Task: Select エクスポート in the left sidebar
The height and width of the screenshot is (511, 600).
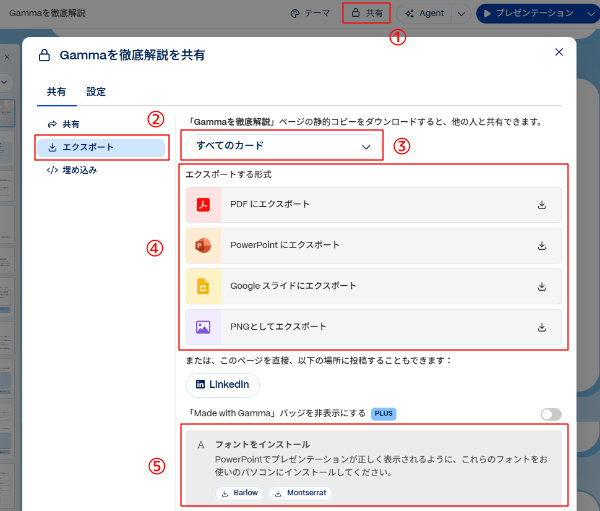Action: point(101,147)
